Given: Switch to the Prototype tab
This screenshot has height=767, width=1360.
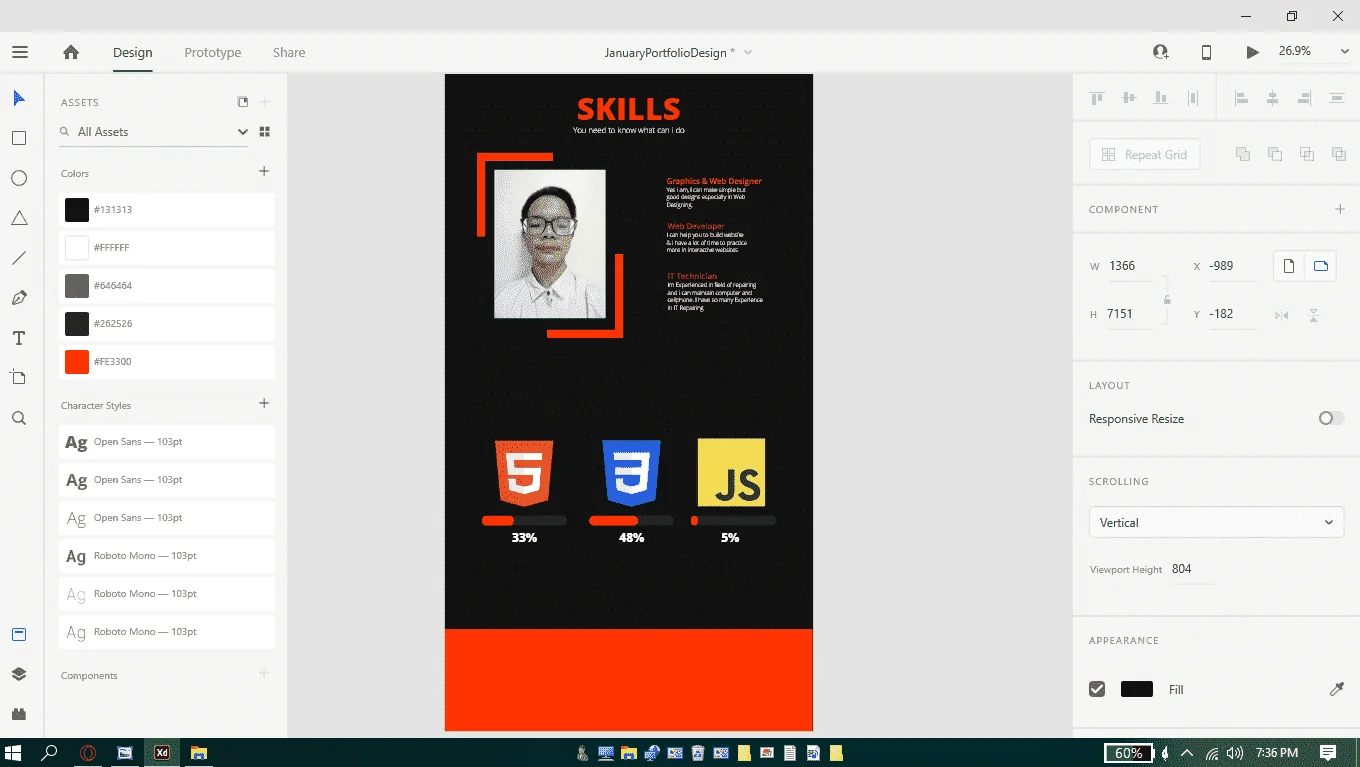Looking at the screenshot, I should 213,52.
